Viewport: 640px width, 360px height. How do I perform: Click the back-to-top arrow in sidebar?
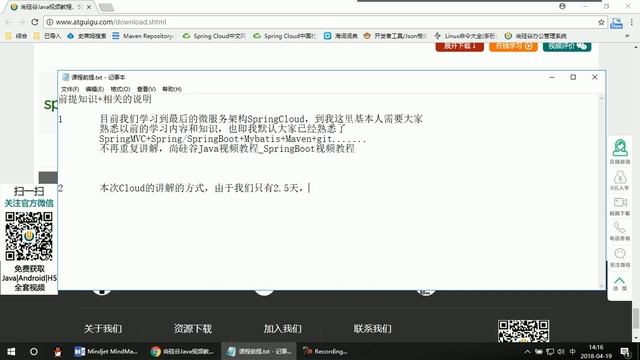point(620,283)
